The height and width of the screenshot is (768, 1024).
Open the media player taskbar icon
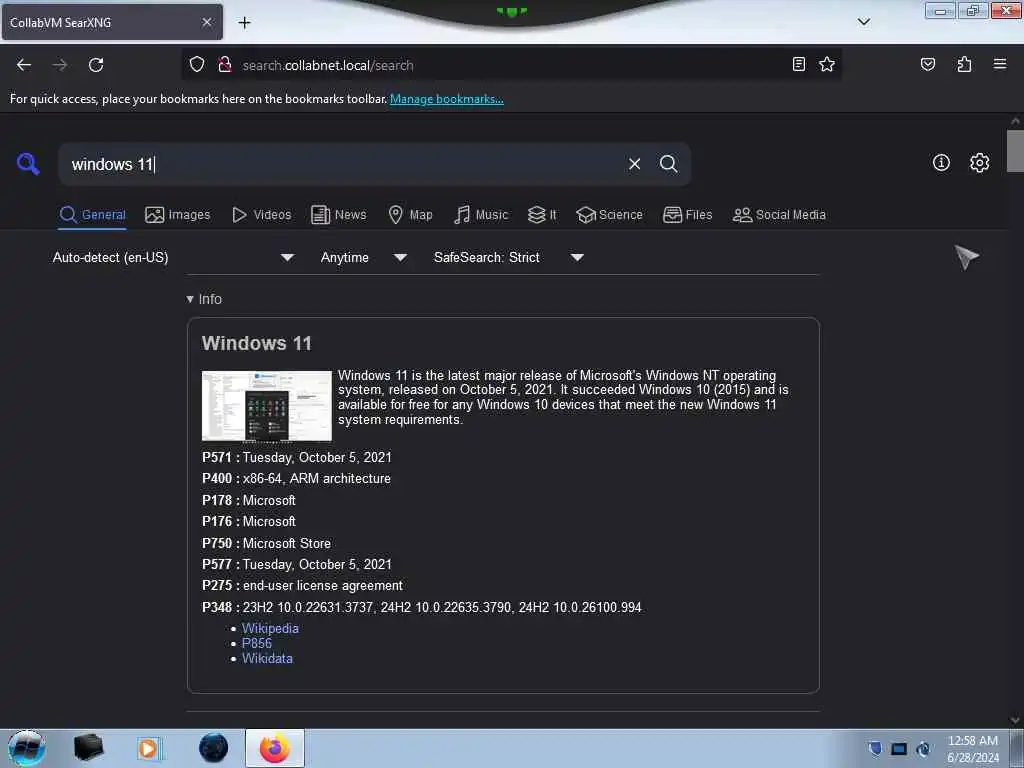149,748
